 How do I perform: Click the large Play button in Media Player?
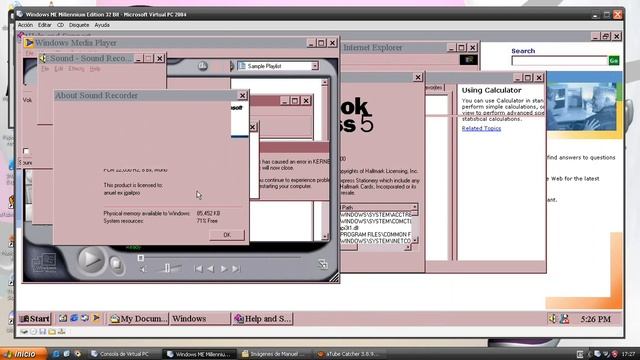pyautogui.click(x=90, y=260)
